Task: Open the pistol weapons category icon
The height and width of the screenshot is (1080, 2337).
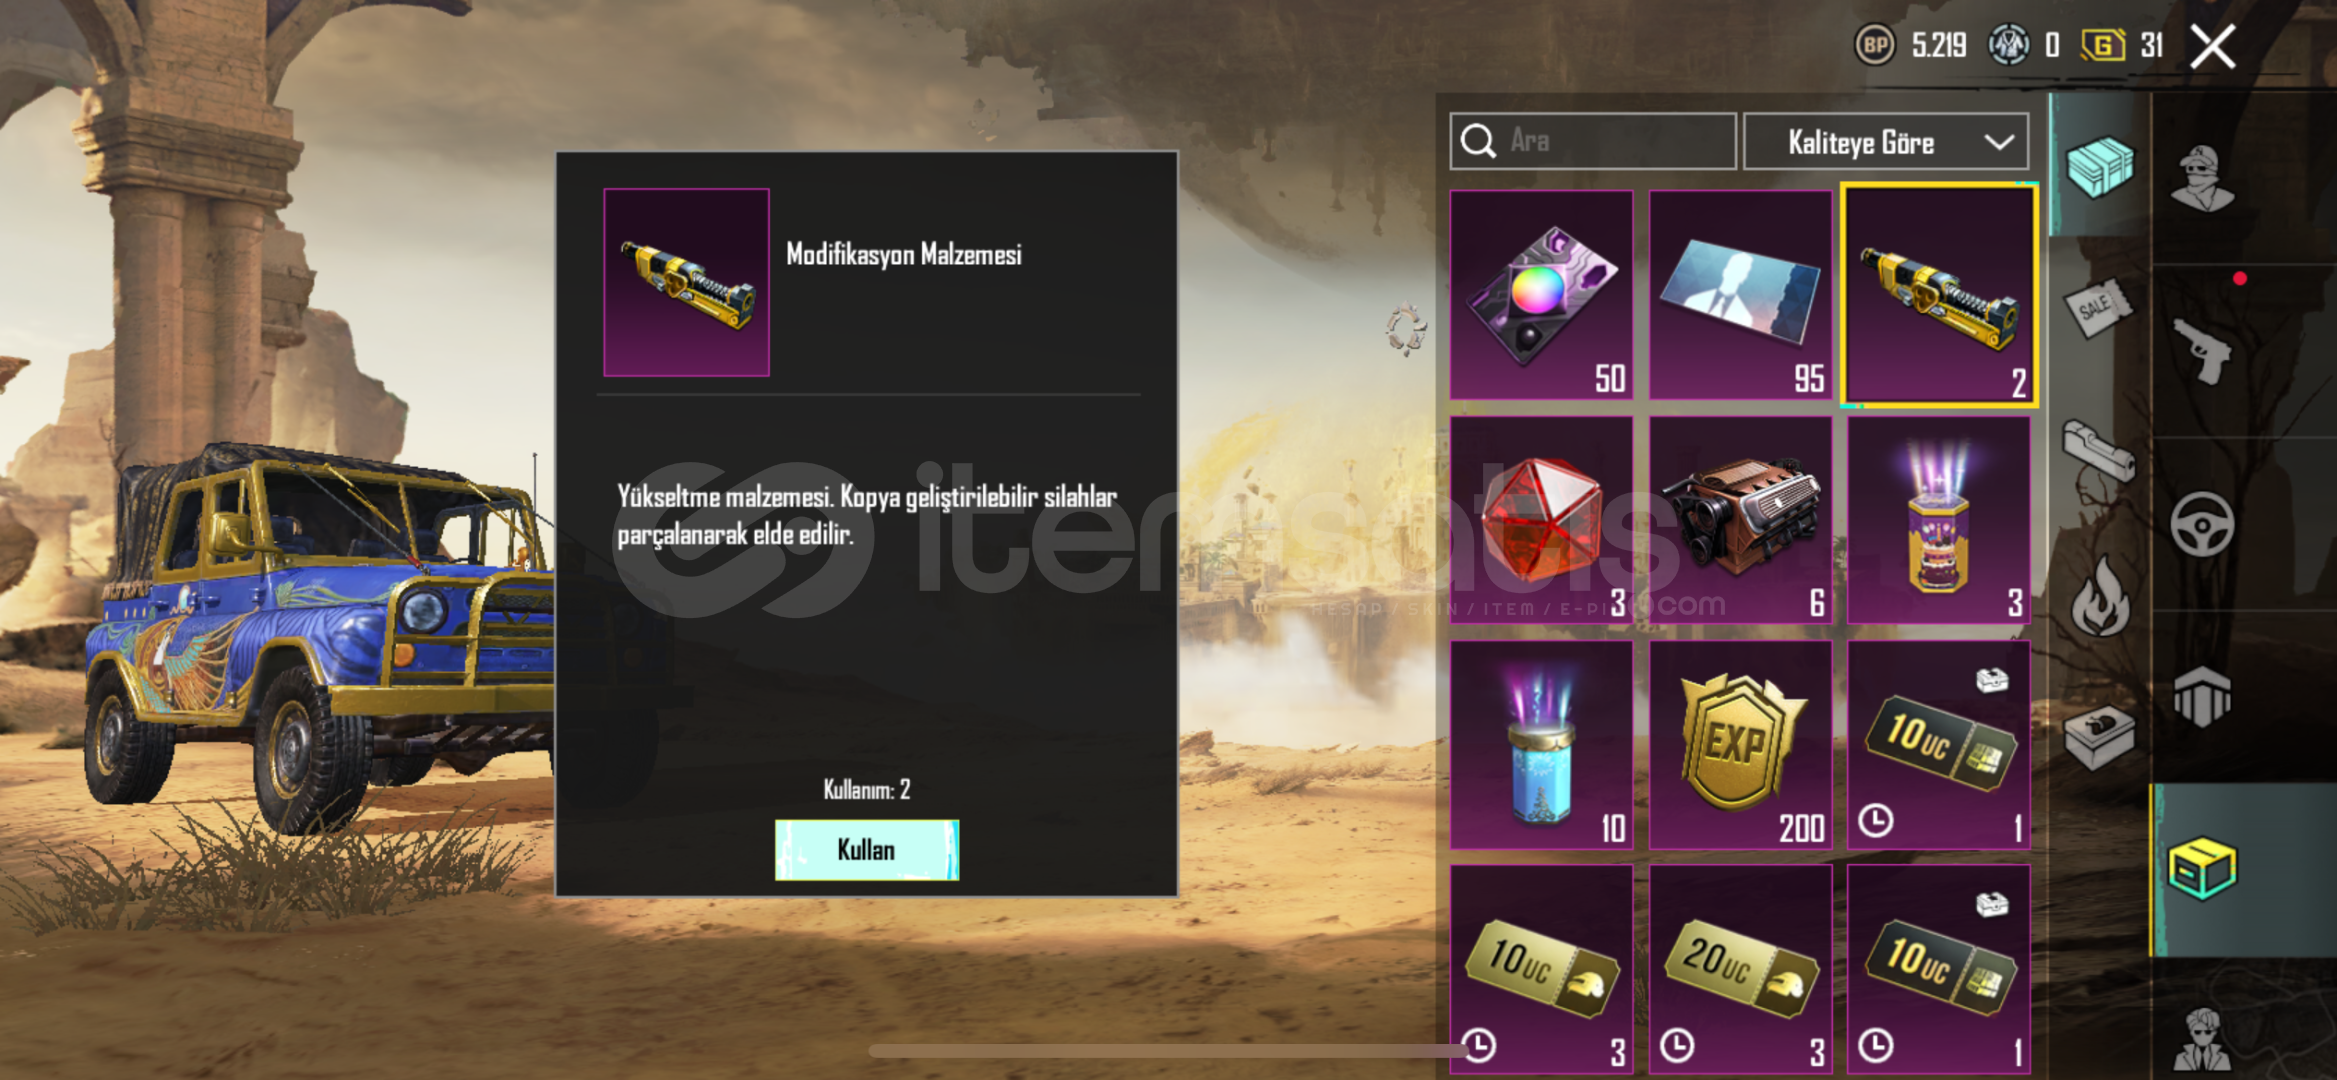Action: click(x=2202, y=350)
